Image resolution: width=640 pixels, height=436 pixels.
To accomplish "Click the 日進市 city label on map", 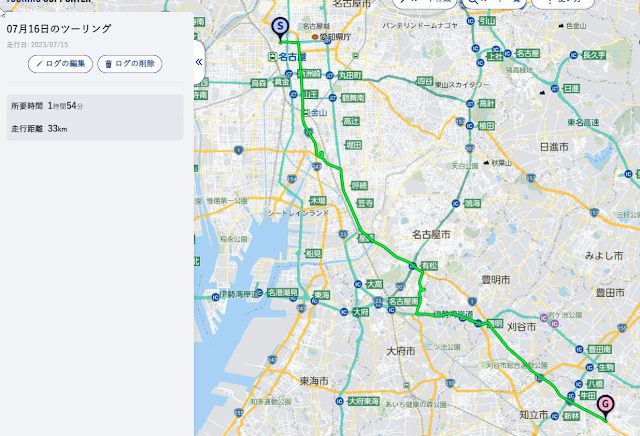I will [554, 147].
